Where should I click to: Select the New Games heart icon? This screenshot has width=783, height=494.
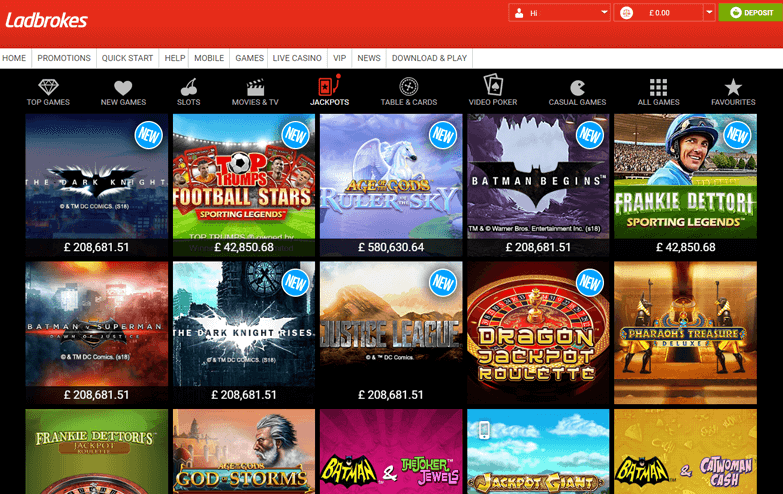(x=123, y=88)
